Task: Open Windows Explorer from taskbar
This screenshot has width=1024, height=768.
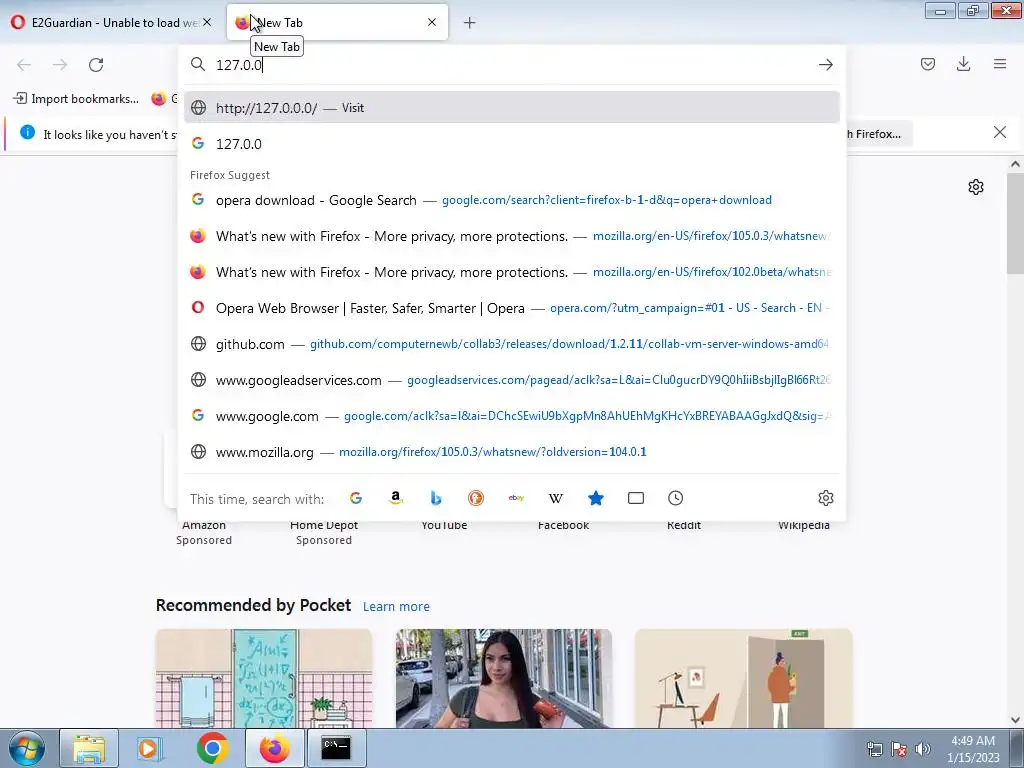Action: [x=89, y=748]
